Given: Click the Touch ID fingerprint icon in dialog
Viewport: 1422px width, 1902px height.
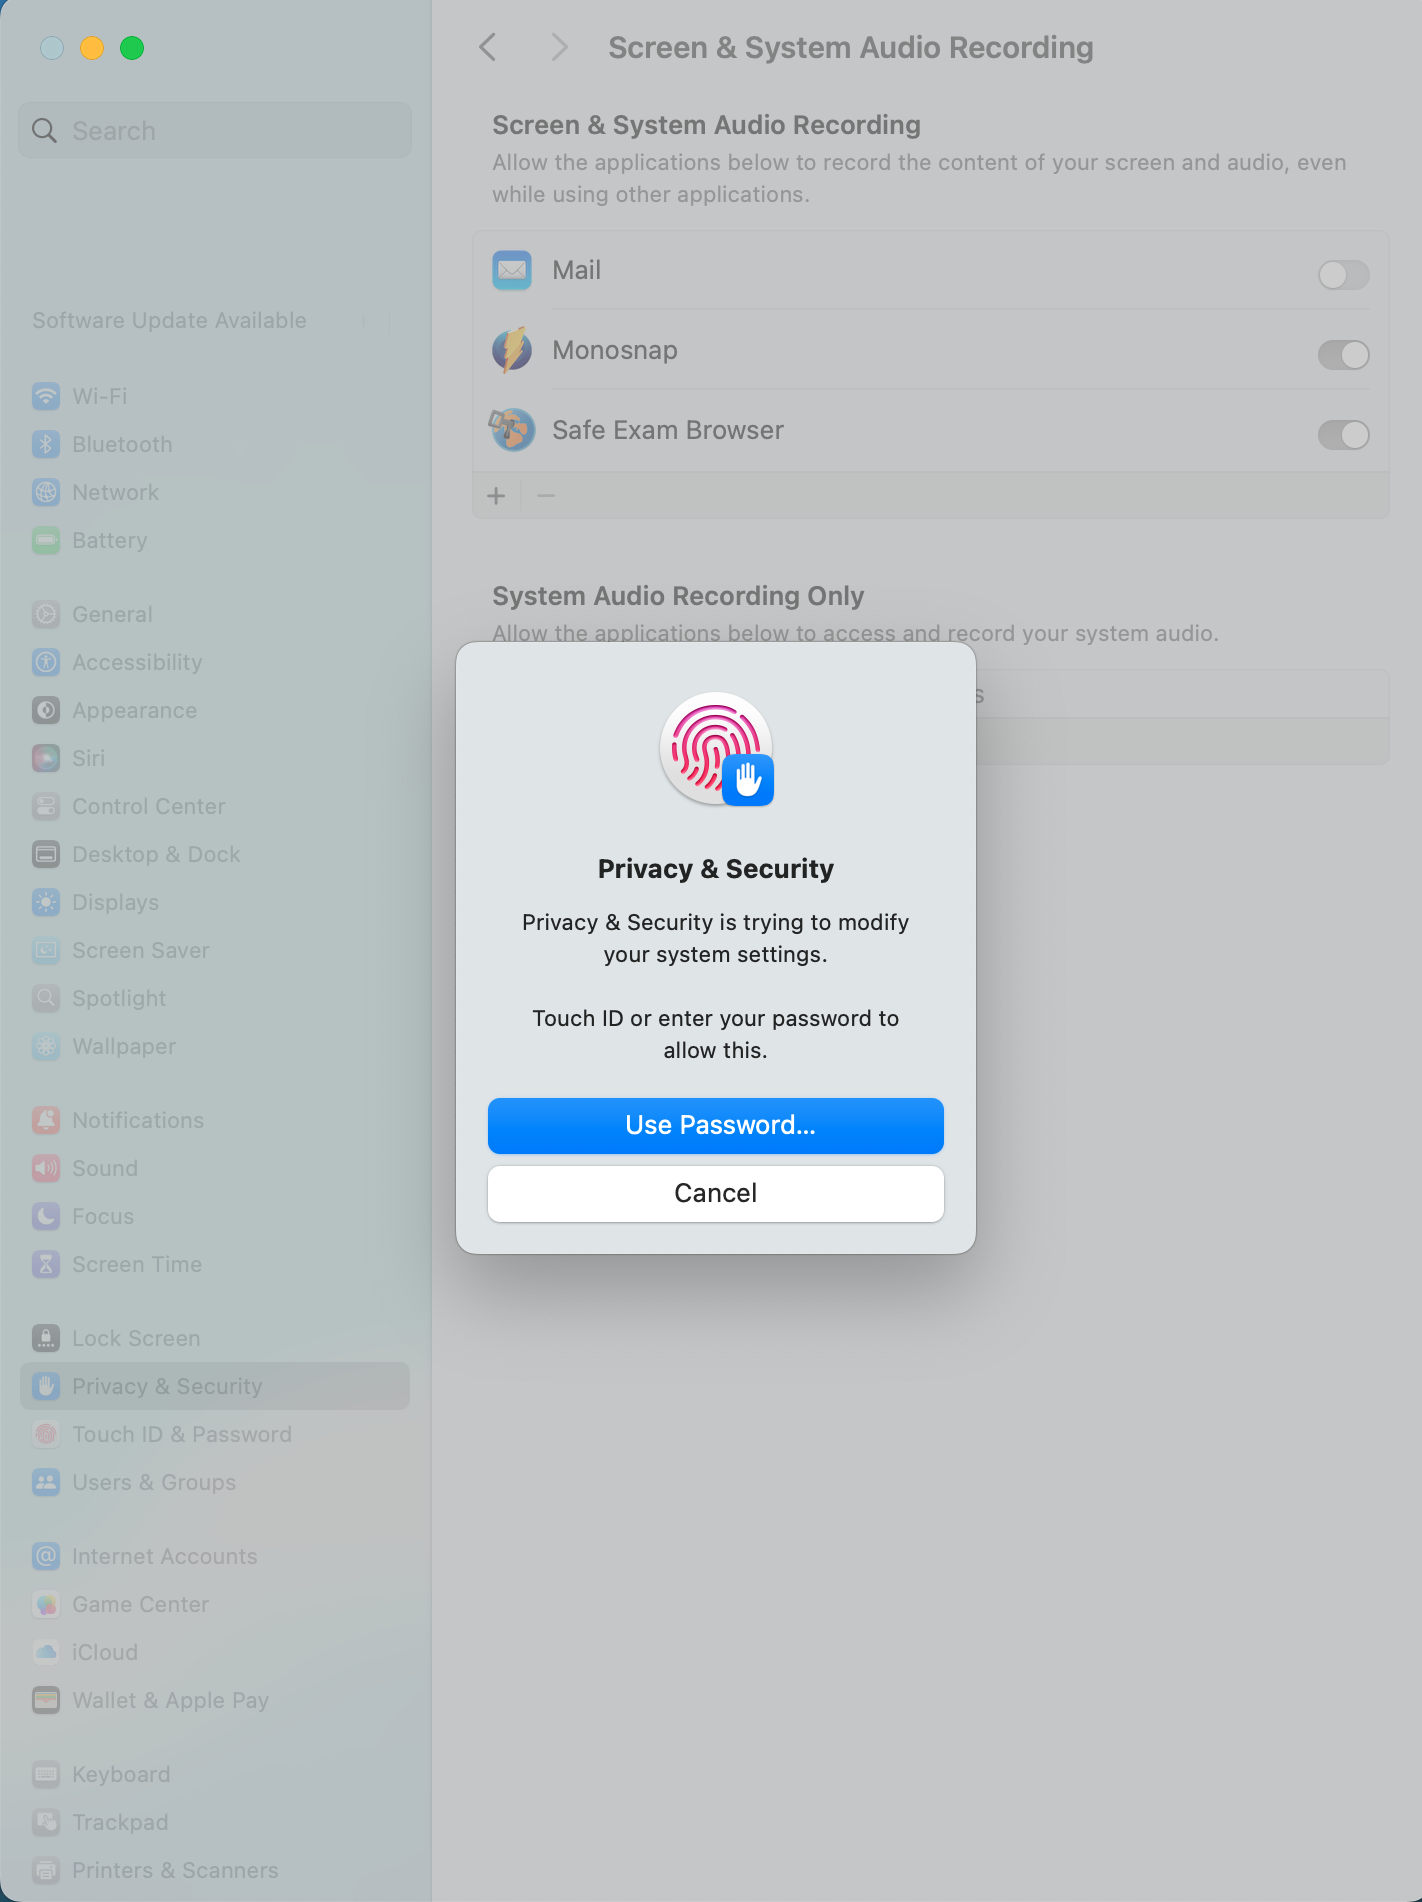Looking at the screenshot, I should click(x=716, y=749).
